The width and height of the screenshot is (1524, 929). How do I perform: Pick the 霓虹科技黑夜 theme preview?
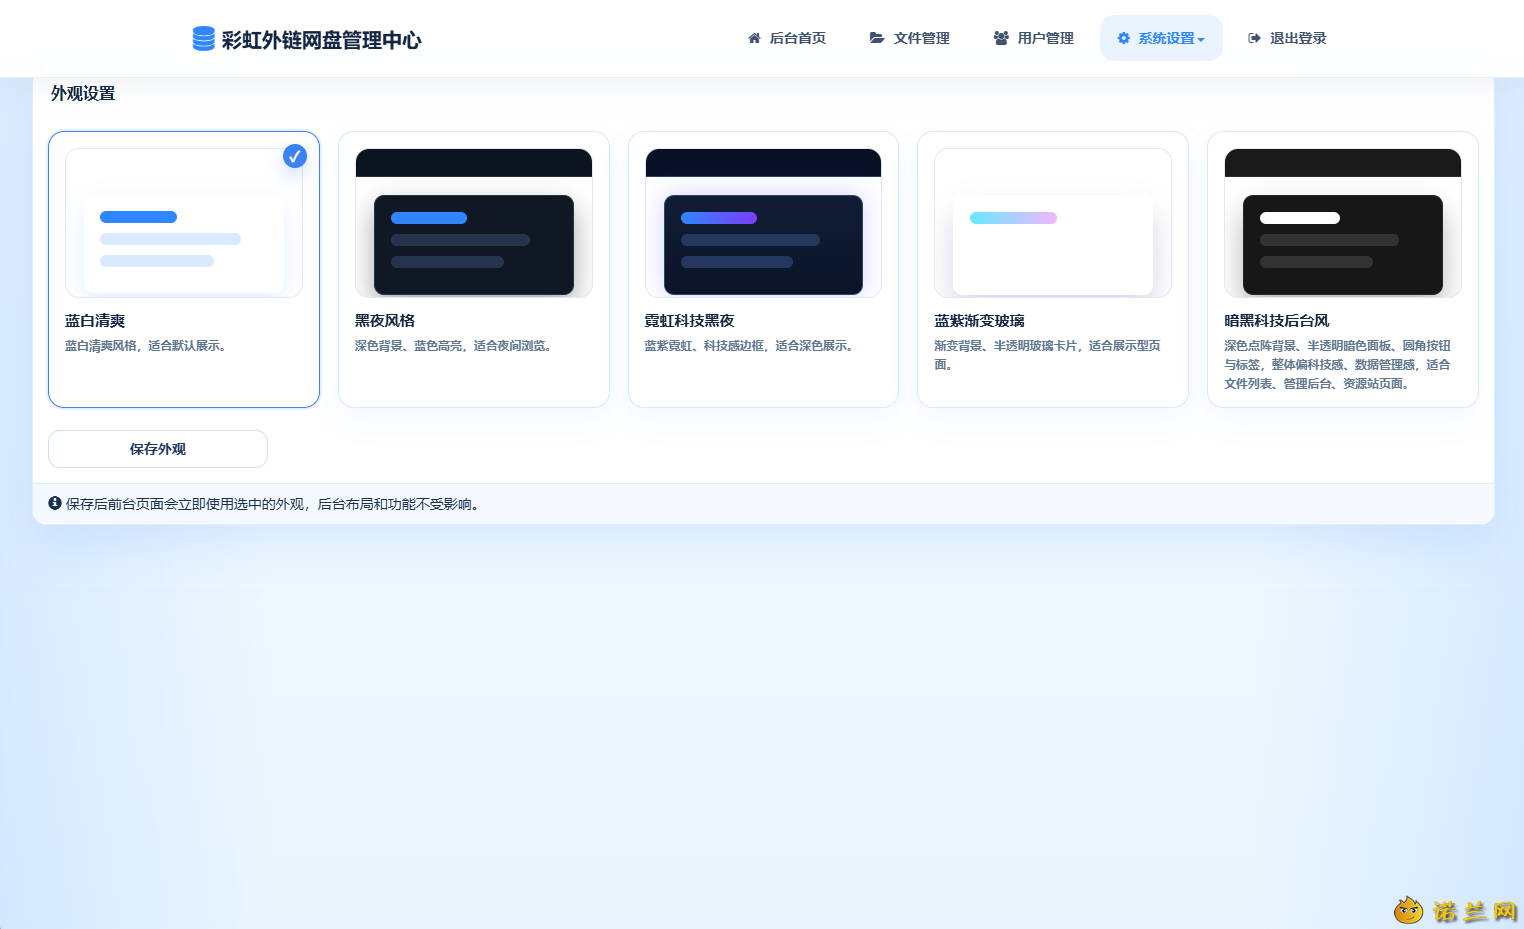(x=763, y=223)
